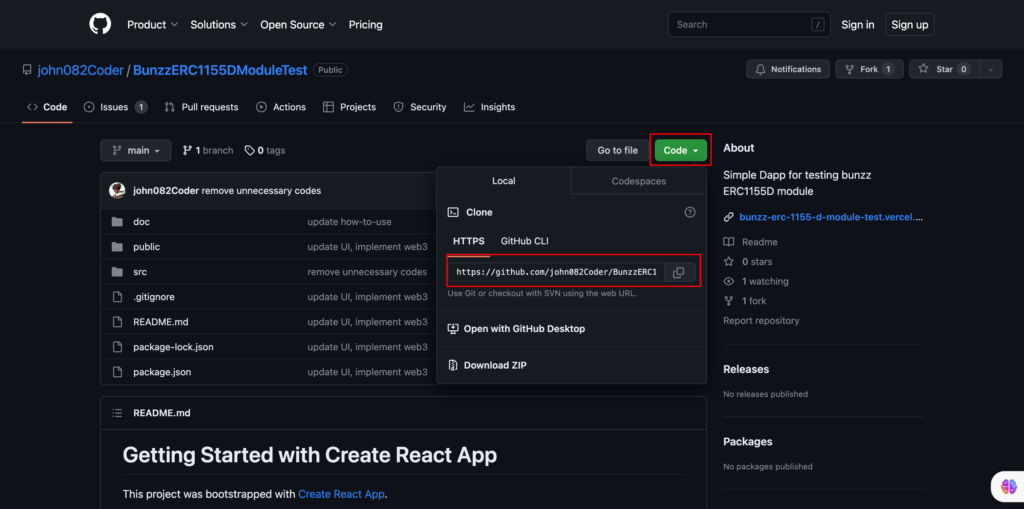Viewport: 1024px width, 509px height.
Task: Open the package-lock.json file
Action: [x=173, y=347]
